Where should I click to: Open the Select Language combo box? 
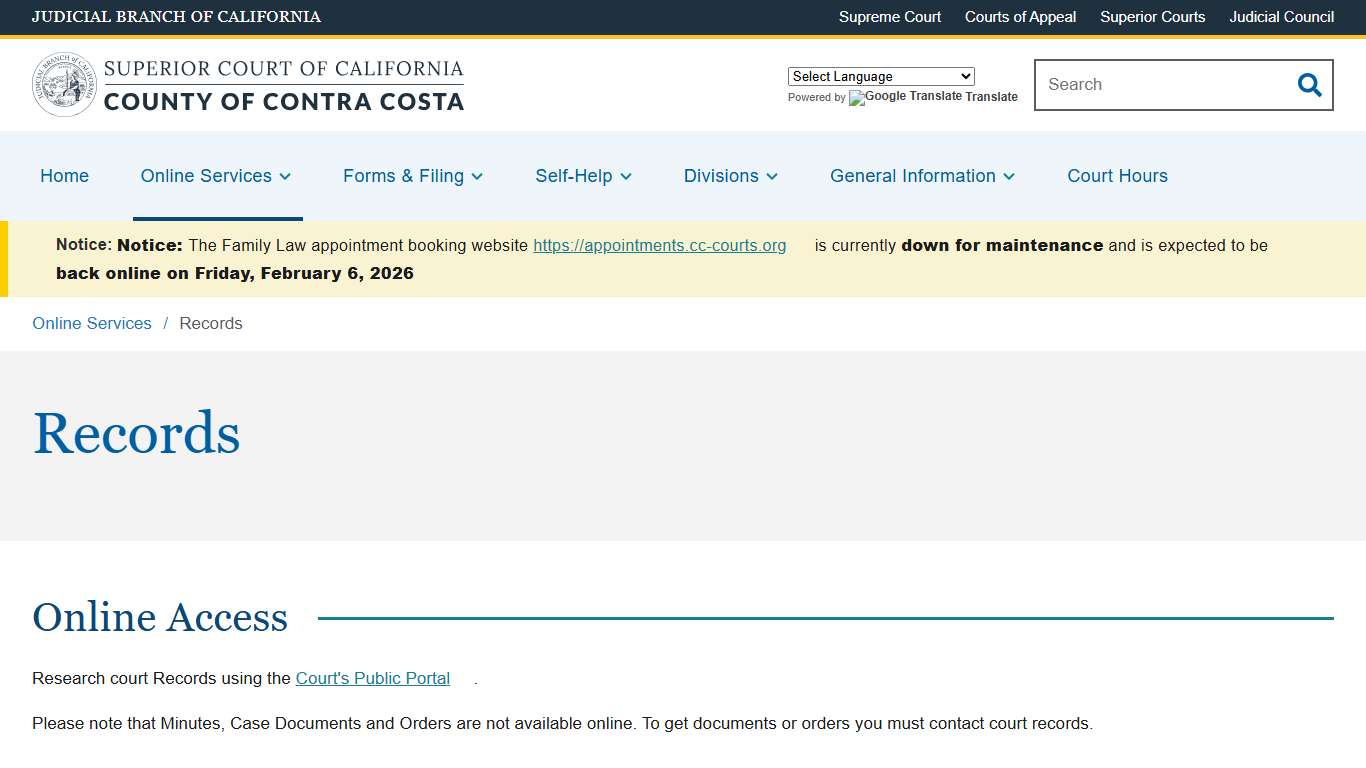tap(880, 76)
